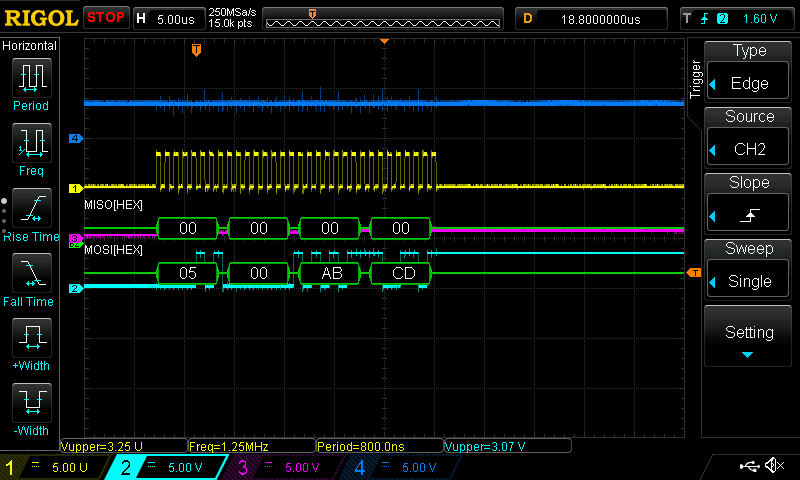Viewport: 800px width, 480px height.
Task: Select the +Width measurement icon
Action: pyautogui.click(x=32, y=338)
